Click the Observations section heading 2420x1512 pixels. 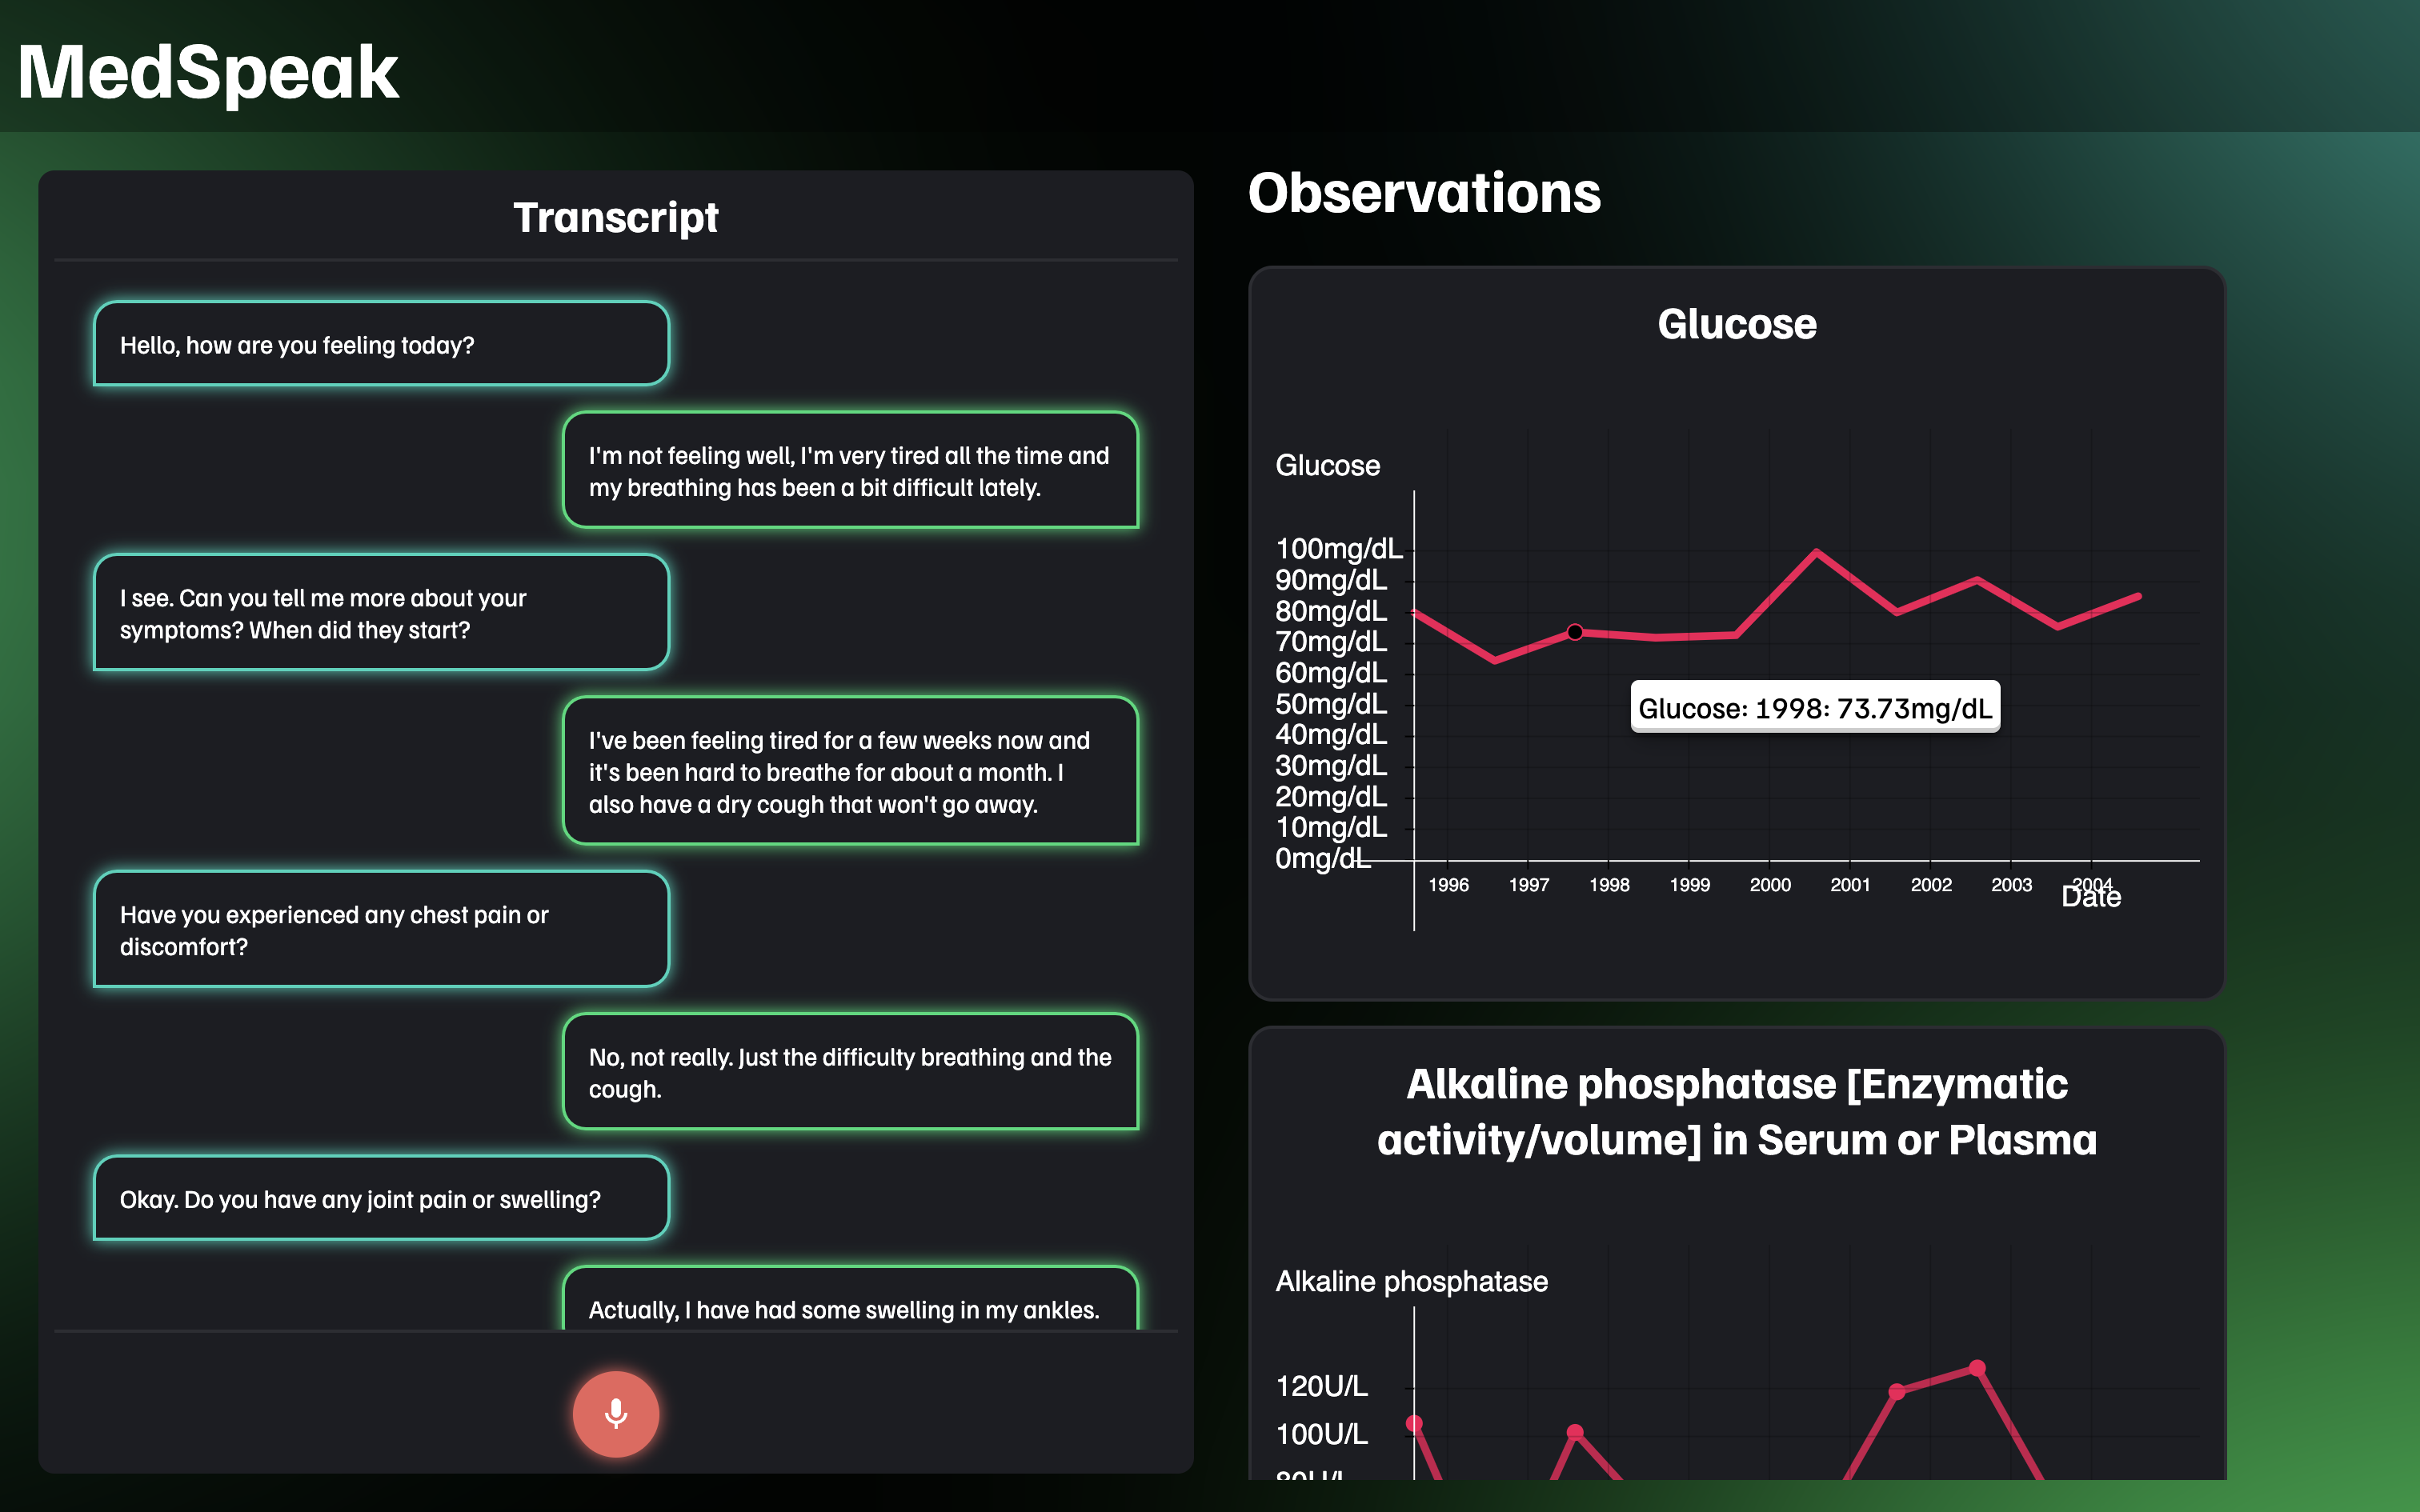1423,193
